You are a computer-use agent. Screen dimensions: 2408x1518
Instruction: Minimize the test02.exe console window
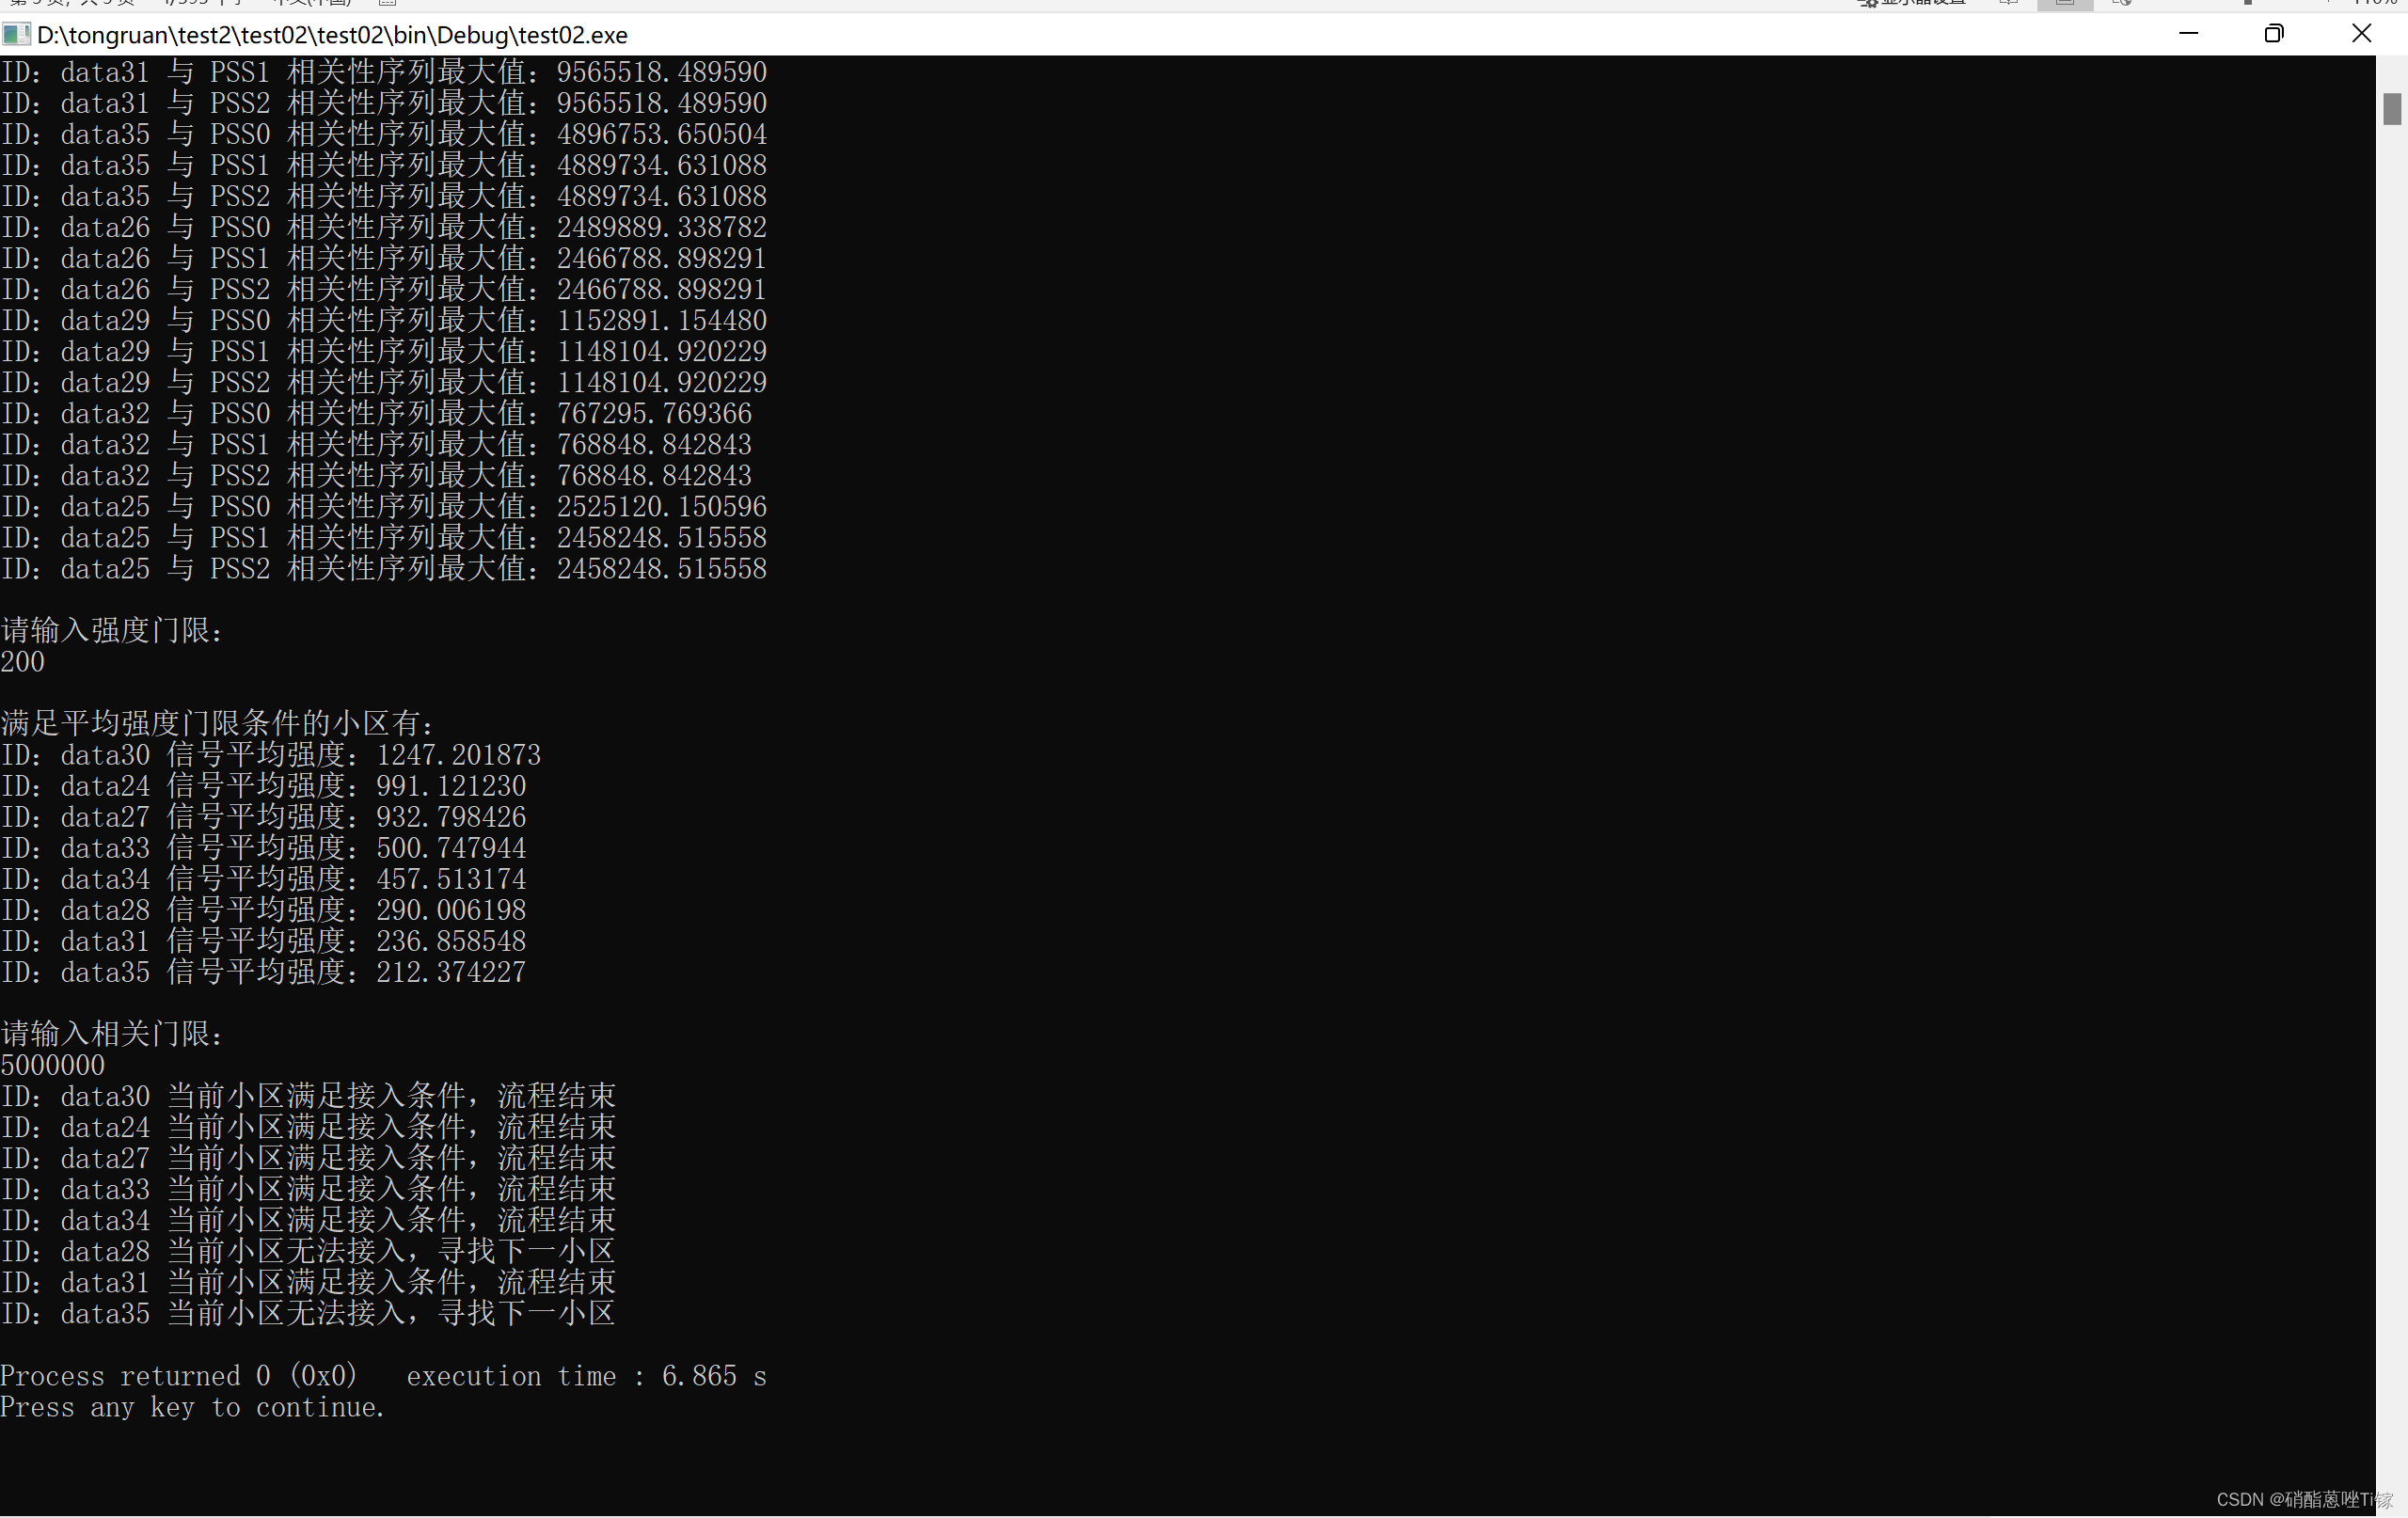pyautogui.click(x=2188, y=34)
